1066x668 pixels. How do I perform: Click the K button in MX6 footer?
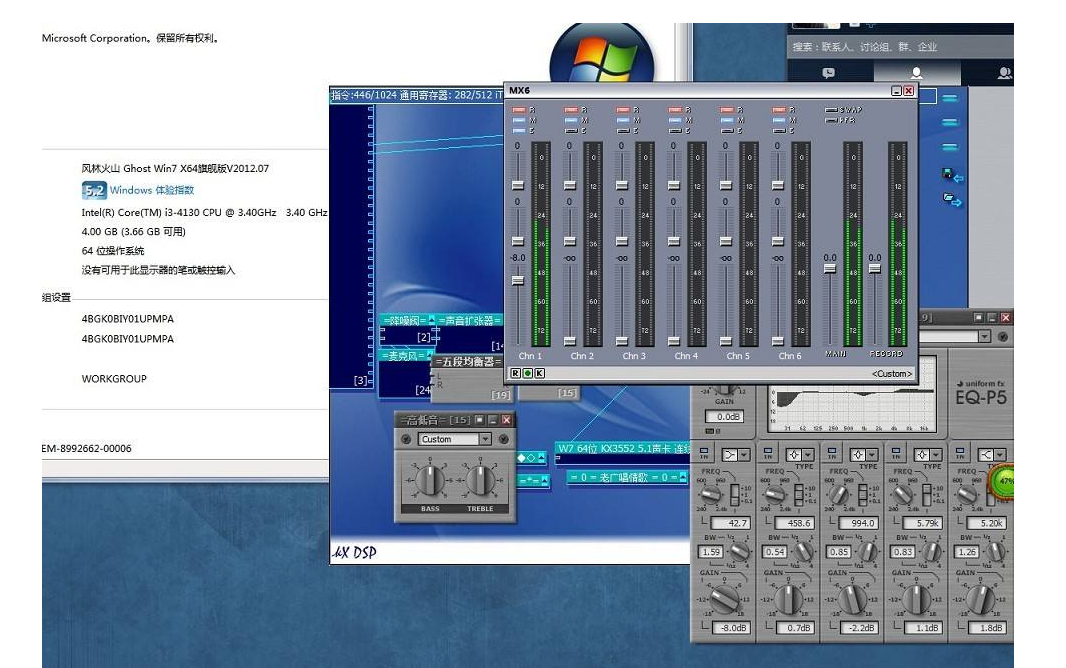[x=540, y=373]
